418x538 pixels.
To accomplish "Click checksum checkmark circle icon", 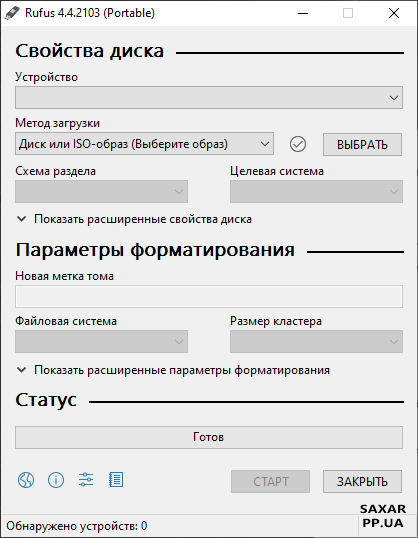I will [298, 144].
